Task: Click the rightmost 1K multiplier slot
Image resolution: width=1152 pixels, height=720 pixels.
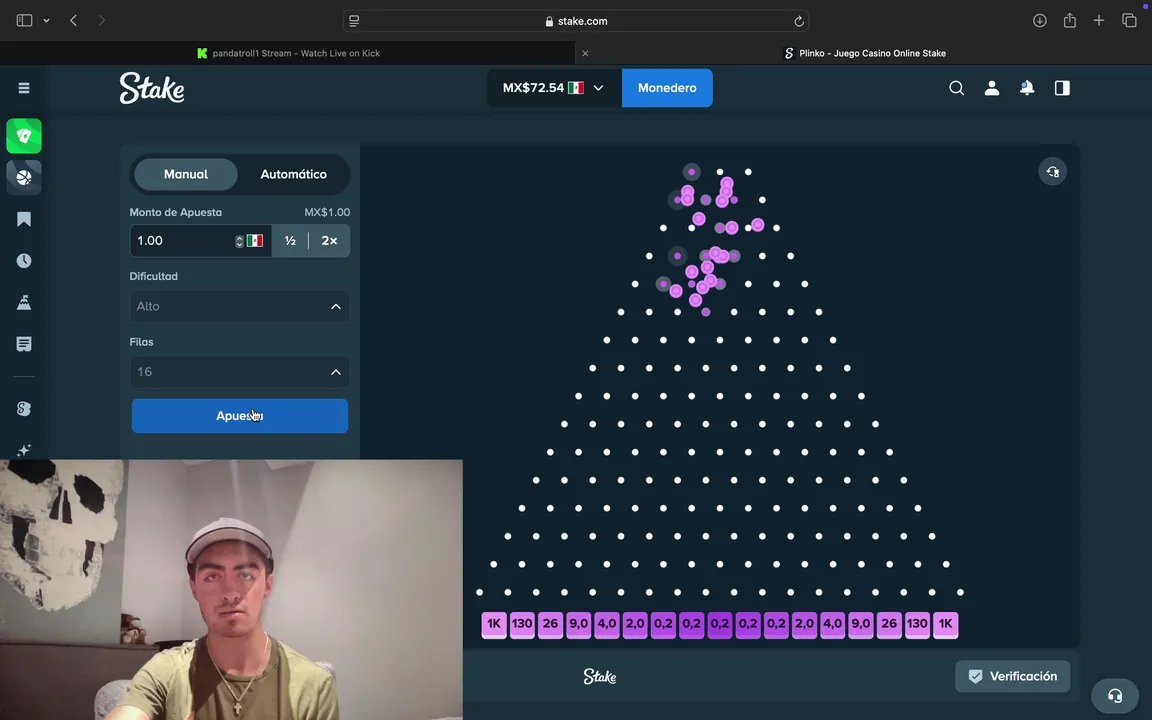Action: coord(946,624)
